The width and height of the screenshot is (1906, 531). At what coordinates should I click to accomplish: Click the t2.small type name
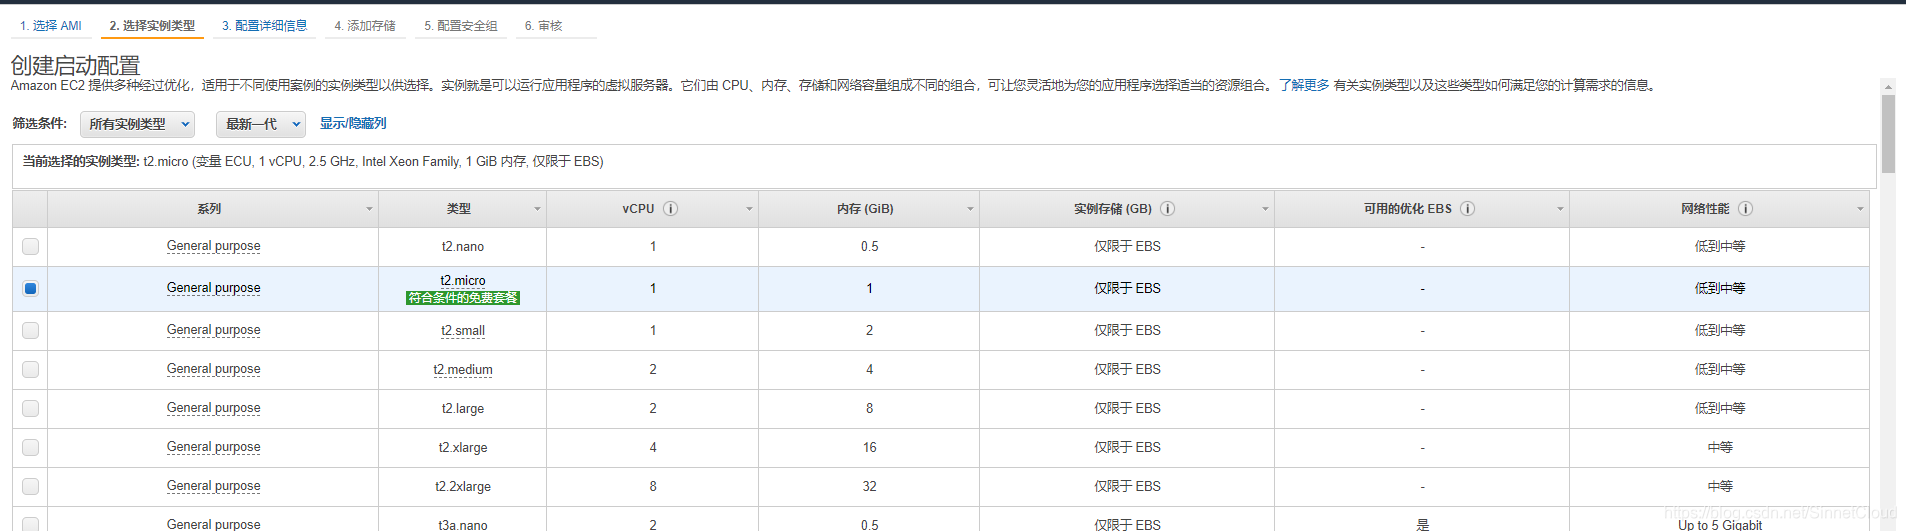[x=463, y=331]
